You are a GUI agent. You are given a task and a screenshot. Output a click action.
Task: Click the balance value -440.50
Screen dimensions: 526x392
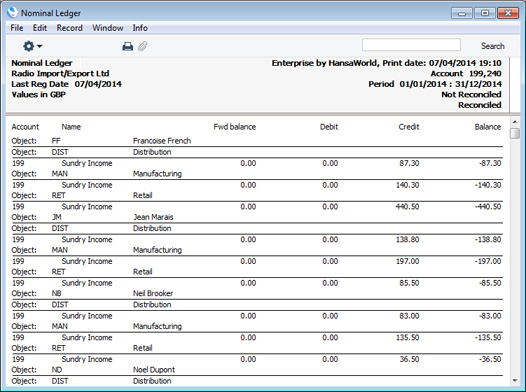tap(488, 207)
